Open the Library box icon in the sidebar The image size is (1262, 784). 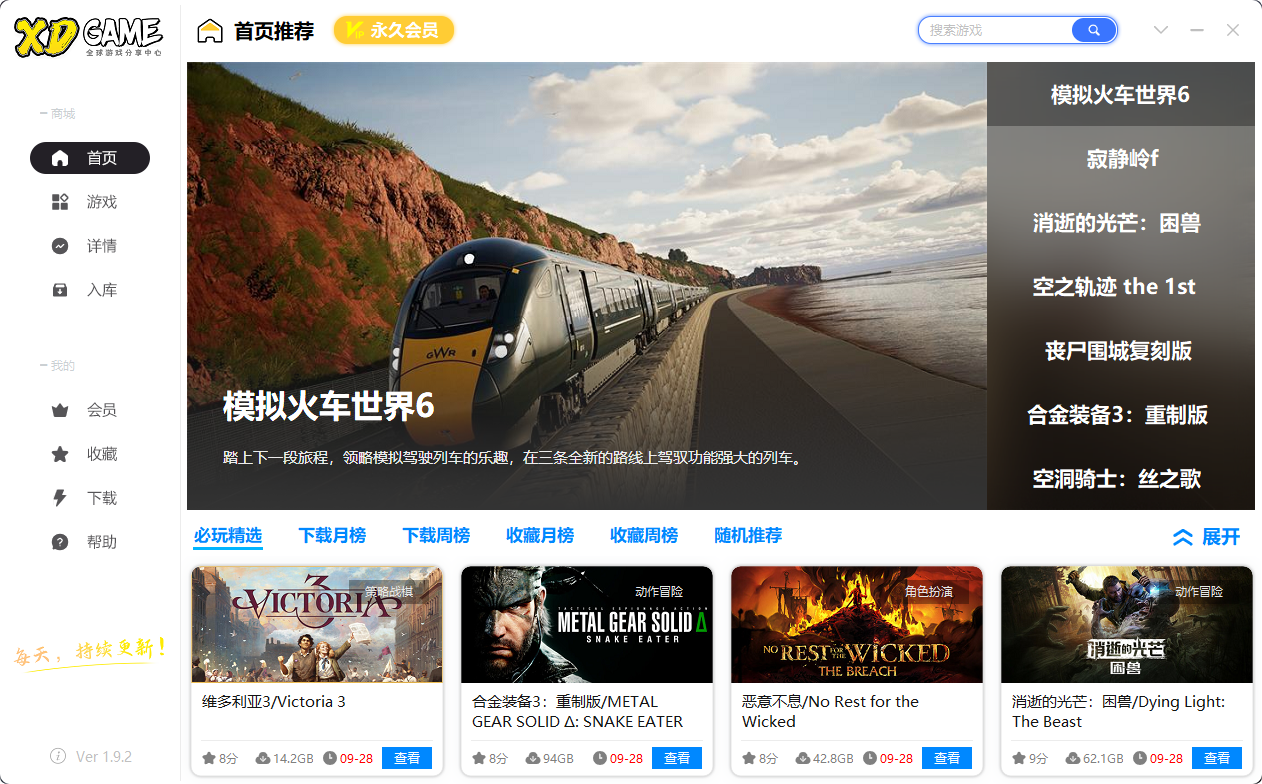(x=60, y=290)
